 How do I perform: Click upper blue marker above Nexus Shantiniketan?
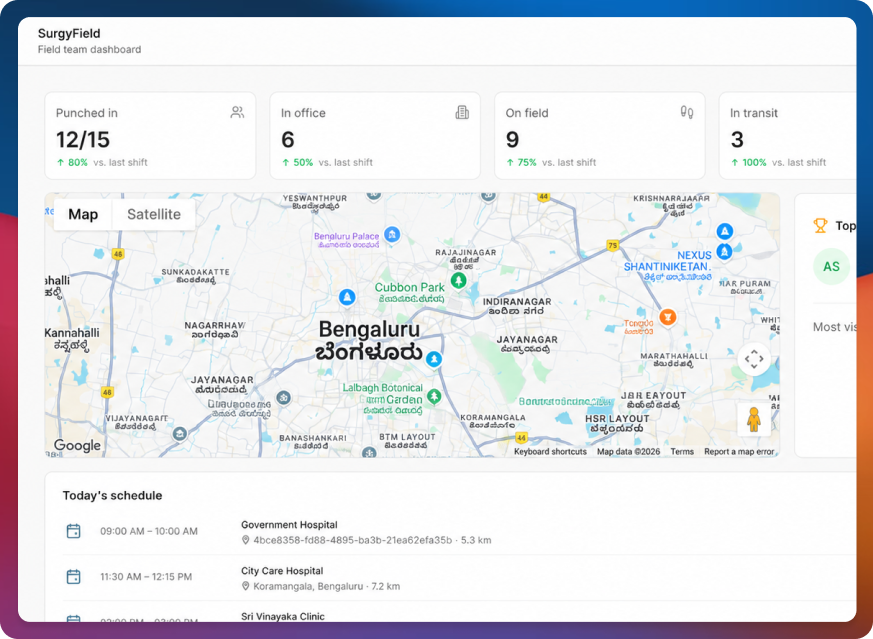pos(724,231)
